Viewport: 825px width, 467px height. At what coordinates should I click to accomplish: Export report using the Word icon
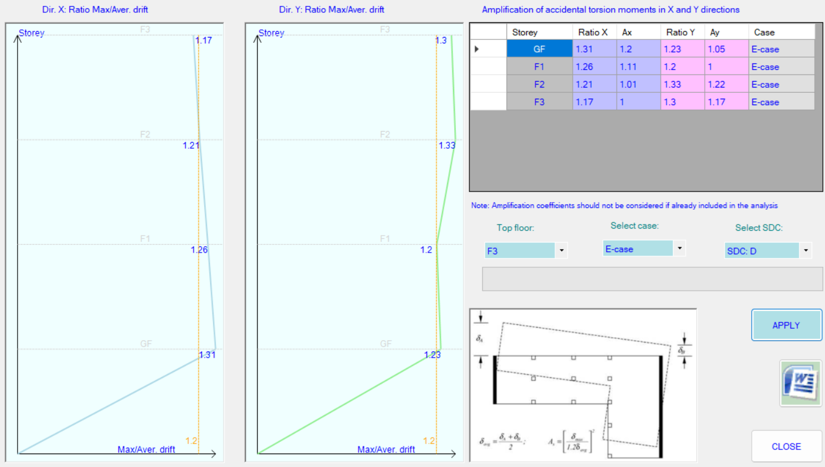point(800,383)
